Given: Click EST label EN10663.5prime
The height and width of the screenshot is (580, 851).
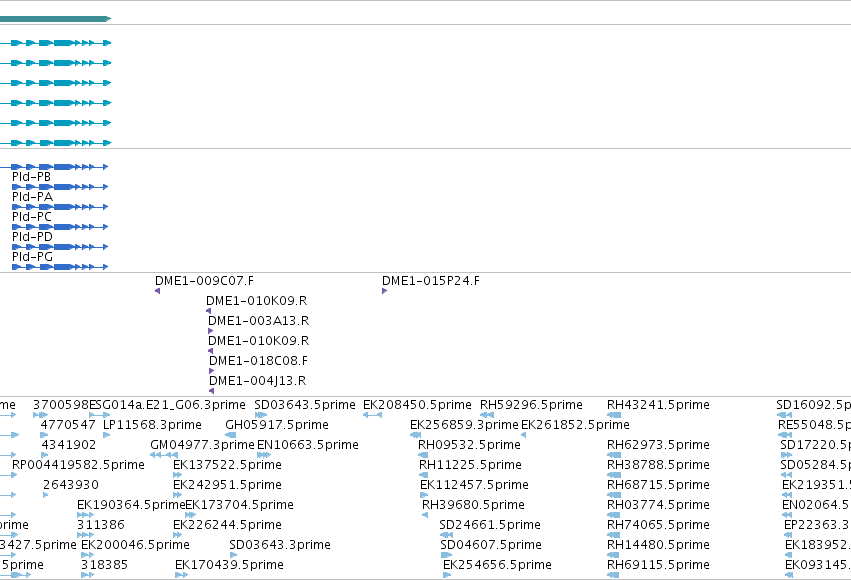Looking at the screenshot, I should point(308,445).
